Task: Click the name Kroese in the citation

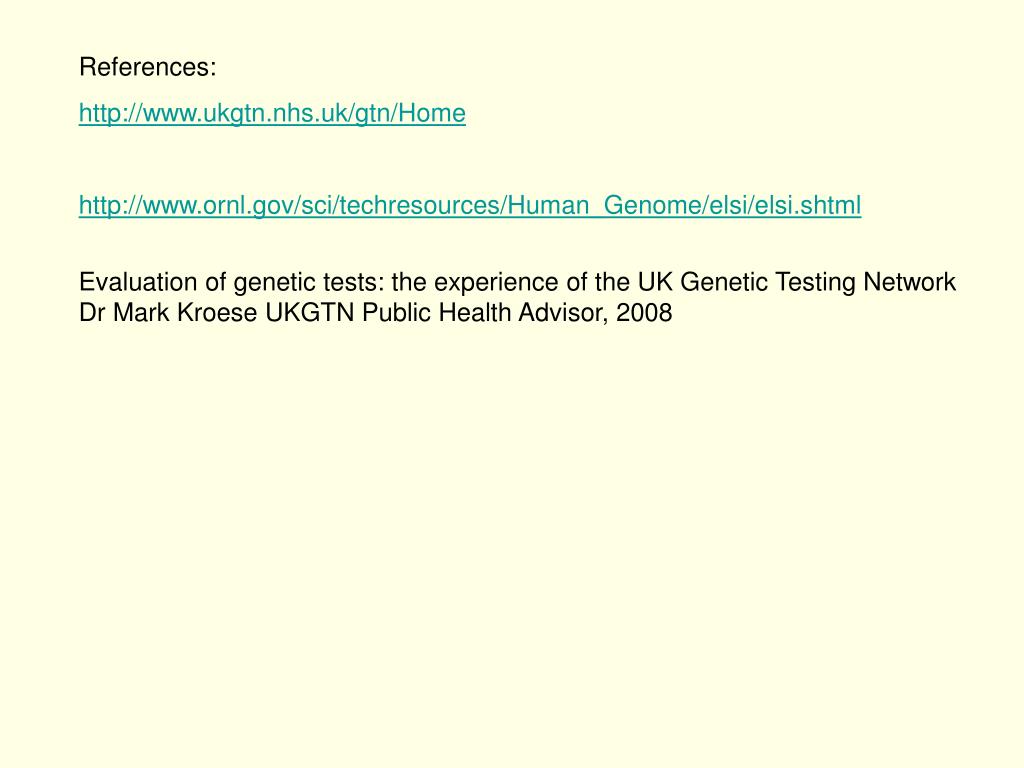Action: point(217,312)
